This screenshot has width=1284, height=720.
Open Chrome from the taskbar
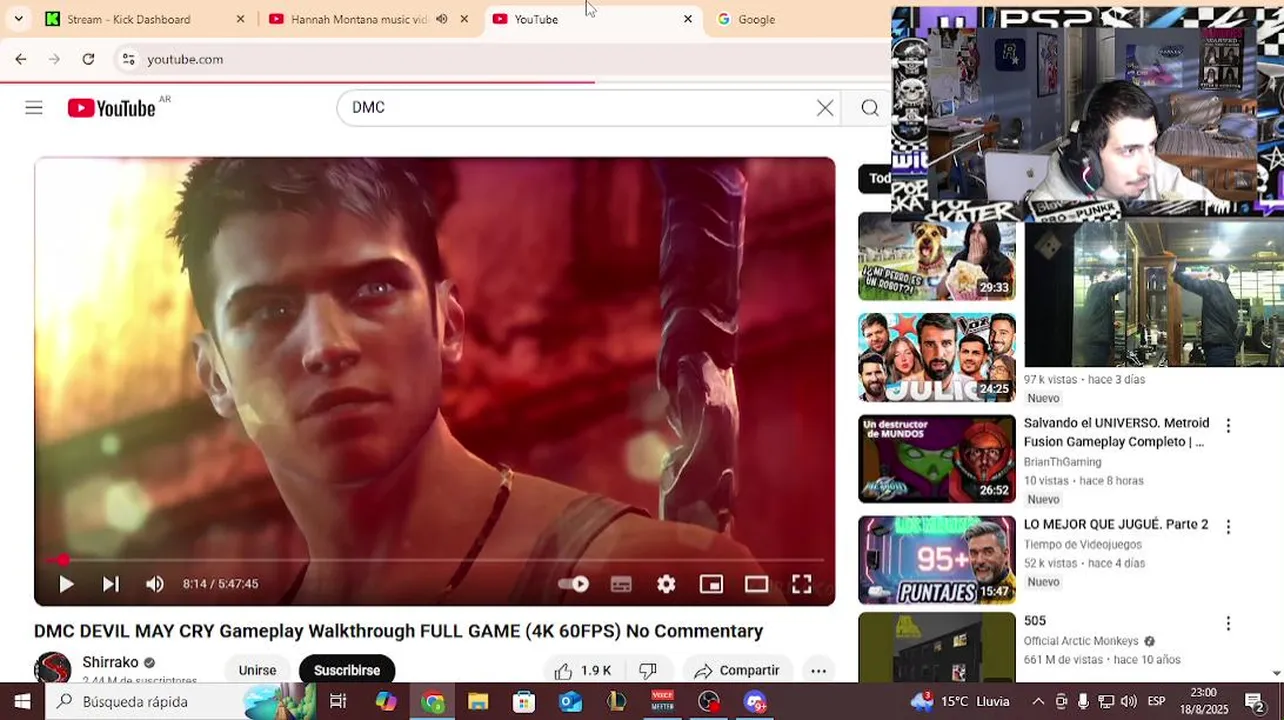[x=432, y=702]
